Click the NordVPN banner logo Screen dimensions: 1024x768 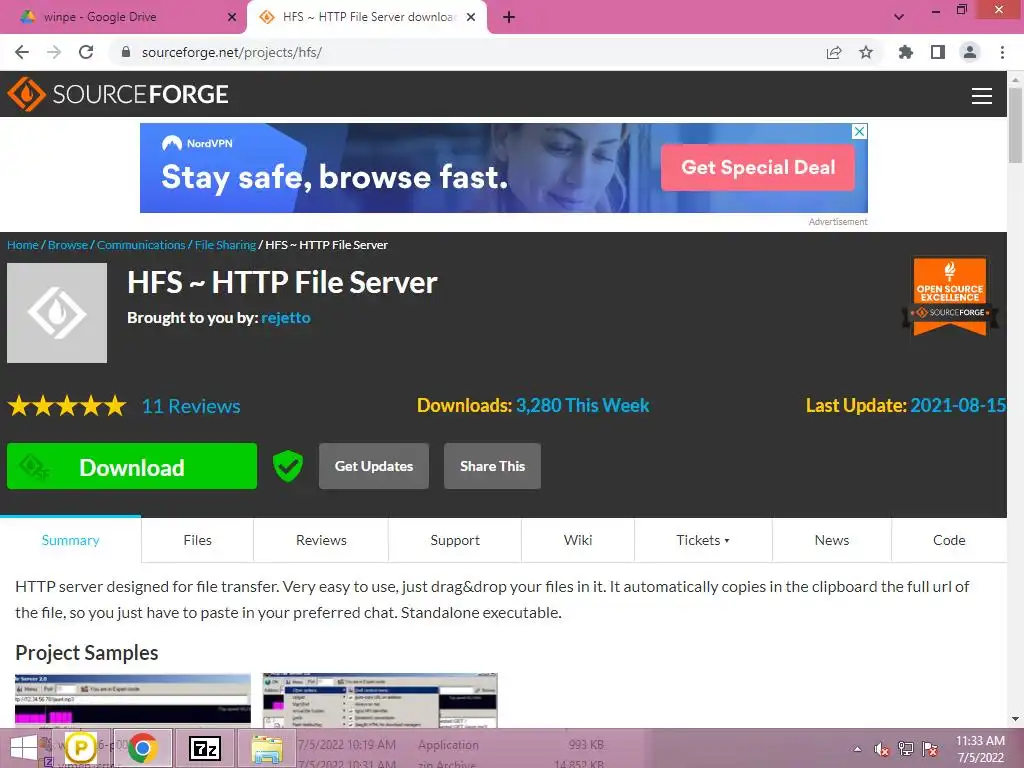click(197, 143)
